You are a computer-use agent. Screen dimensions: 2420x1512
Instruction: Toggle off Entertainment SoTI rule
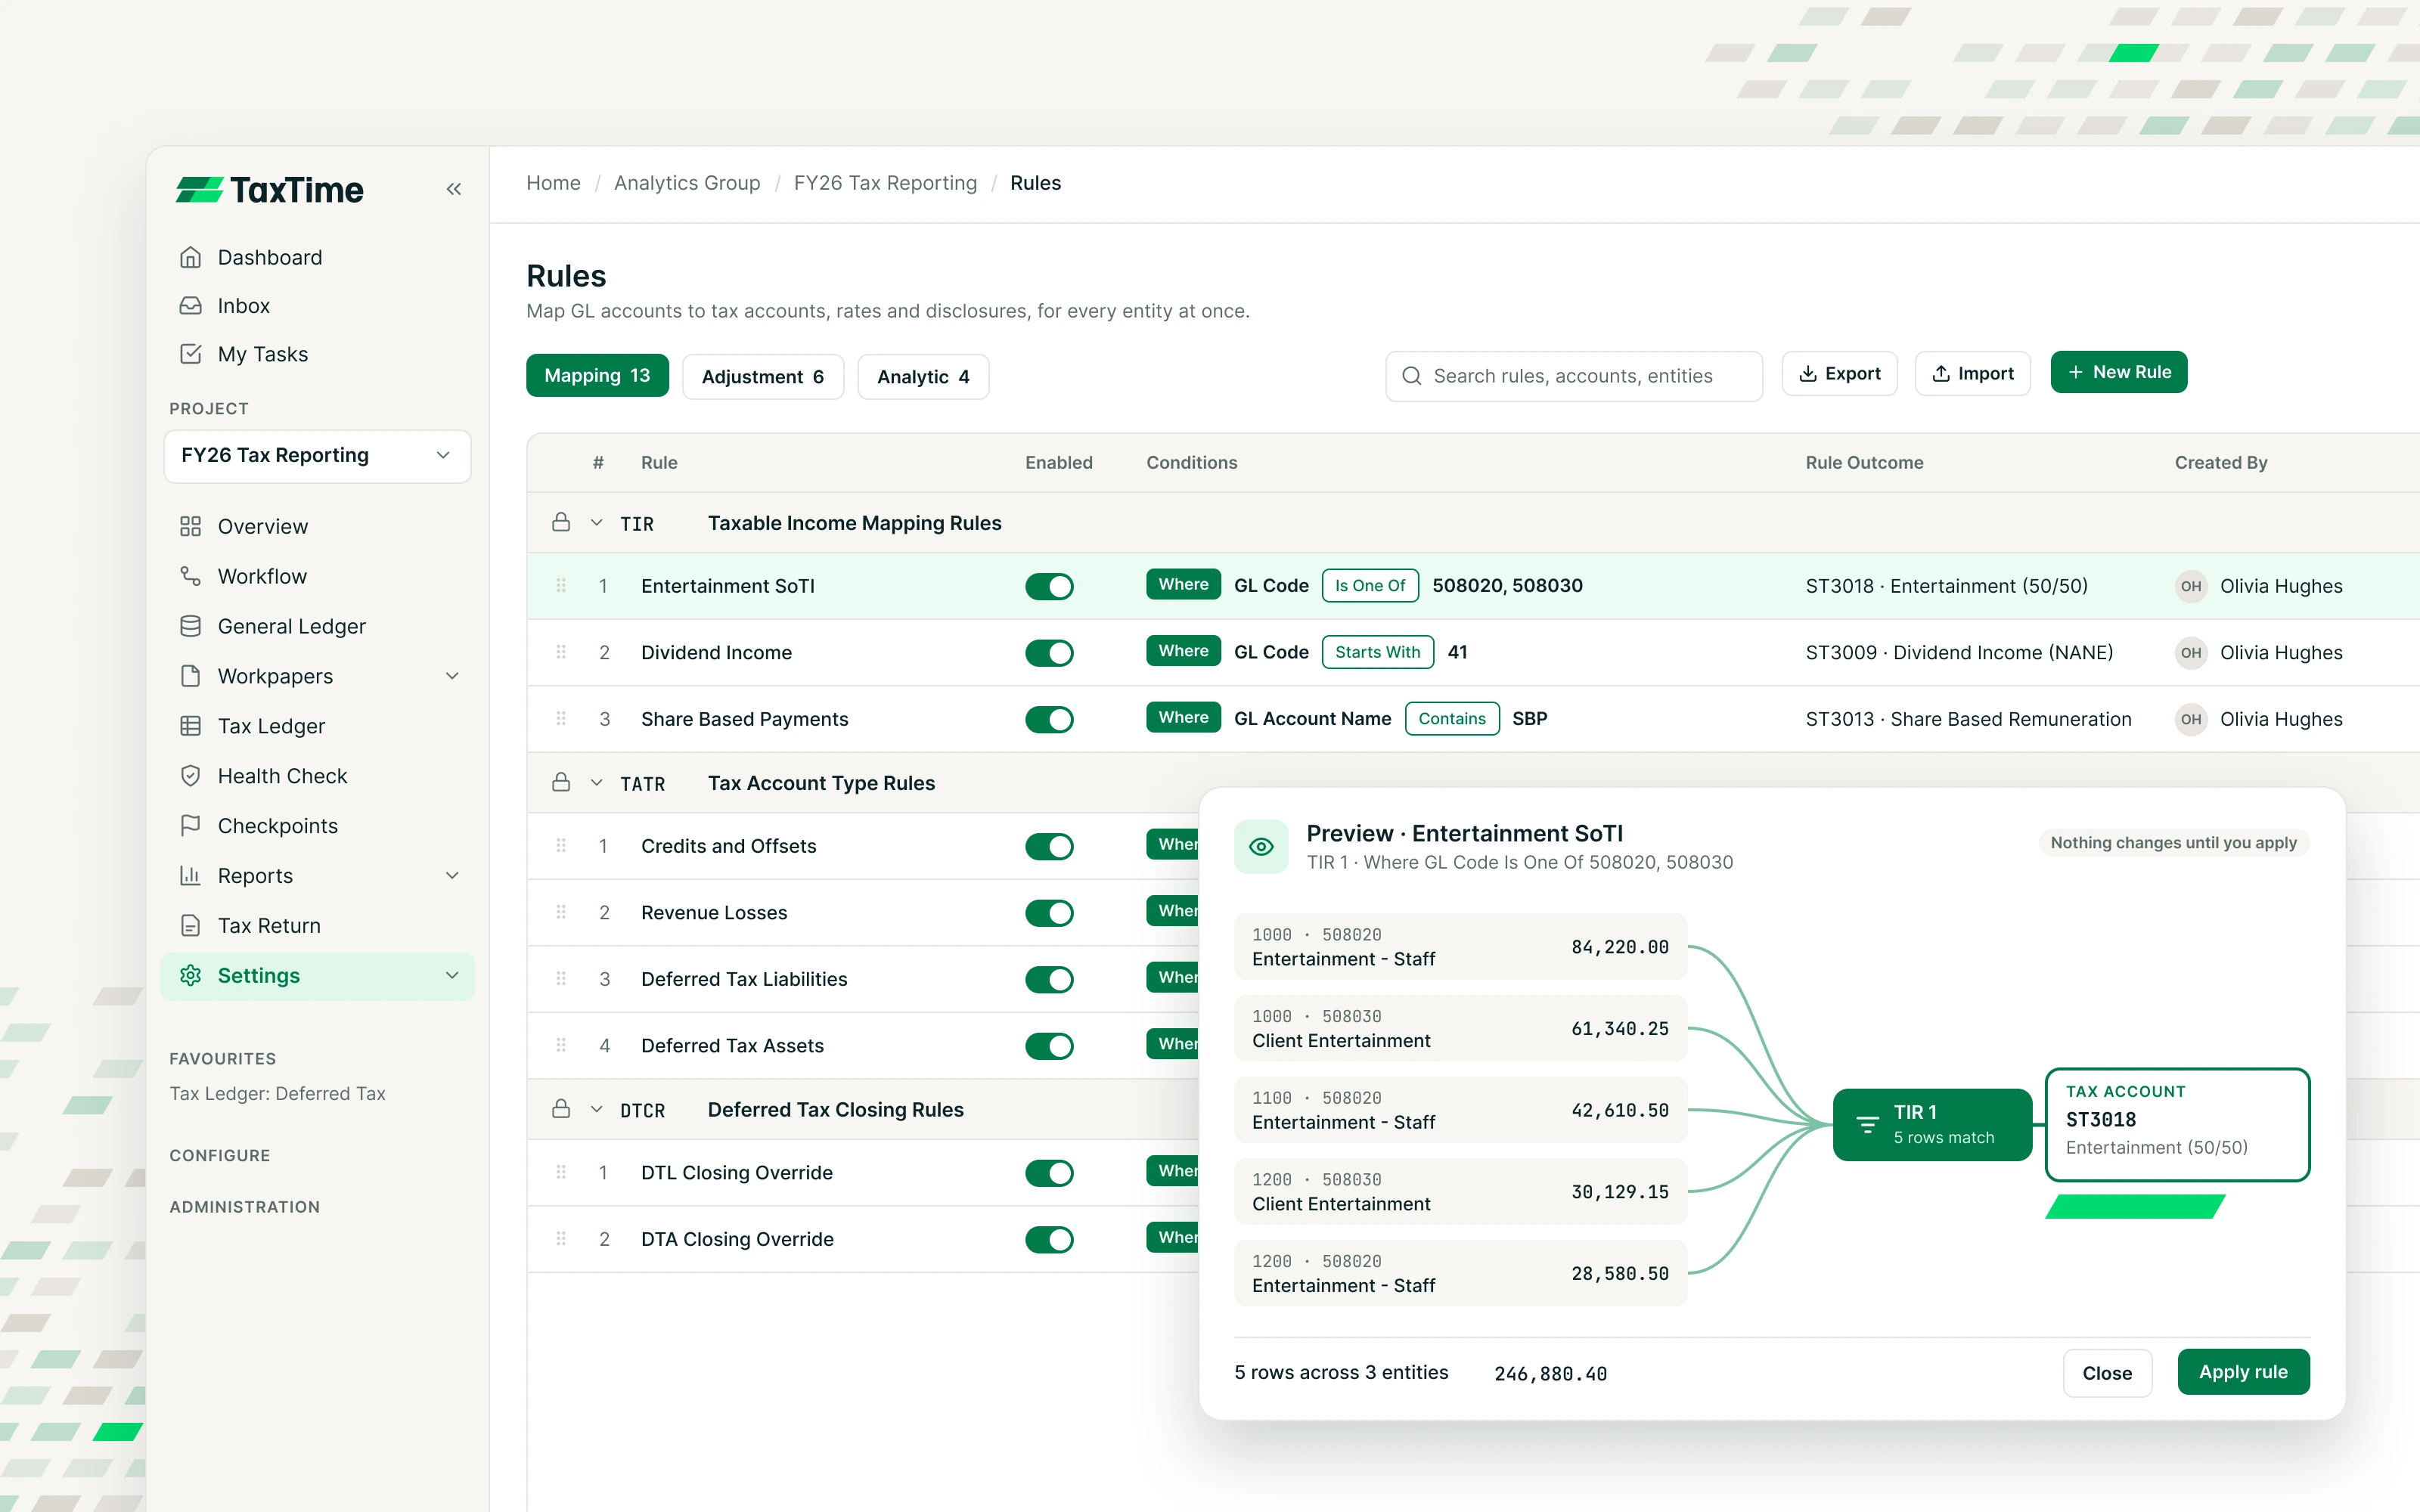(x=1049, y=586)
